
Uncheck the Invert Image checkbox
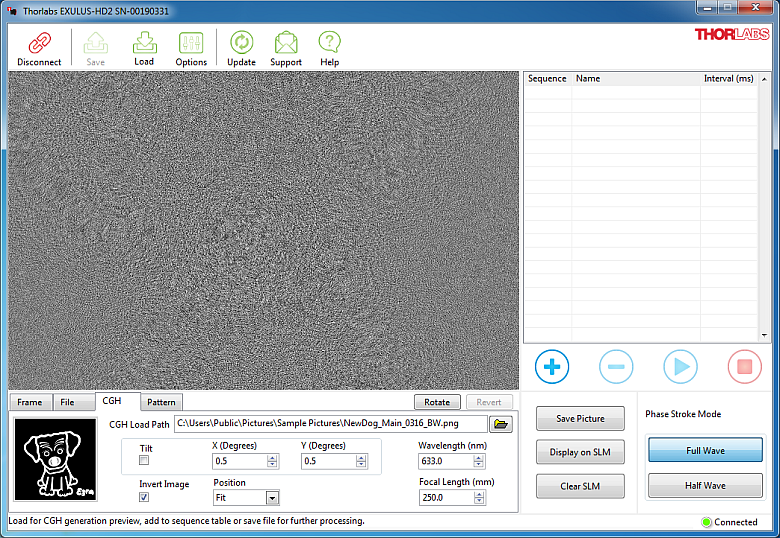pos(144,497)
